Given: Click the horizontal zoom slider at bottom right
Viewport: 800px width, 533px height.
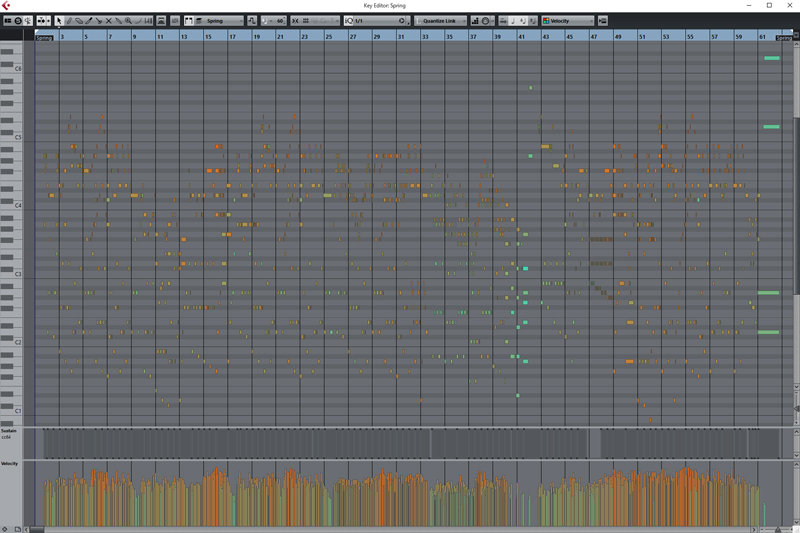Looking at the screenshot, I should pyautogui.click(x=778, y=529).
